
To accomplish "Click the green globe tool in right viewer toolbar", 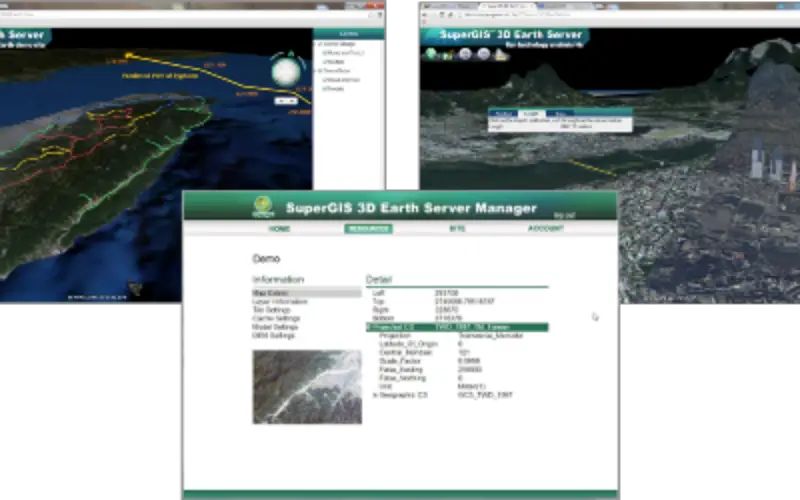I will [x=432, y=53].
